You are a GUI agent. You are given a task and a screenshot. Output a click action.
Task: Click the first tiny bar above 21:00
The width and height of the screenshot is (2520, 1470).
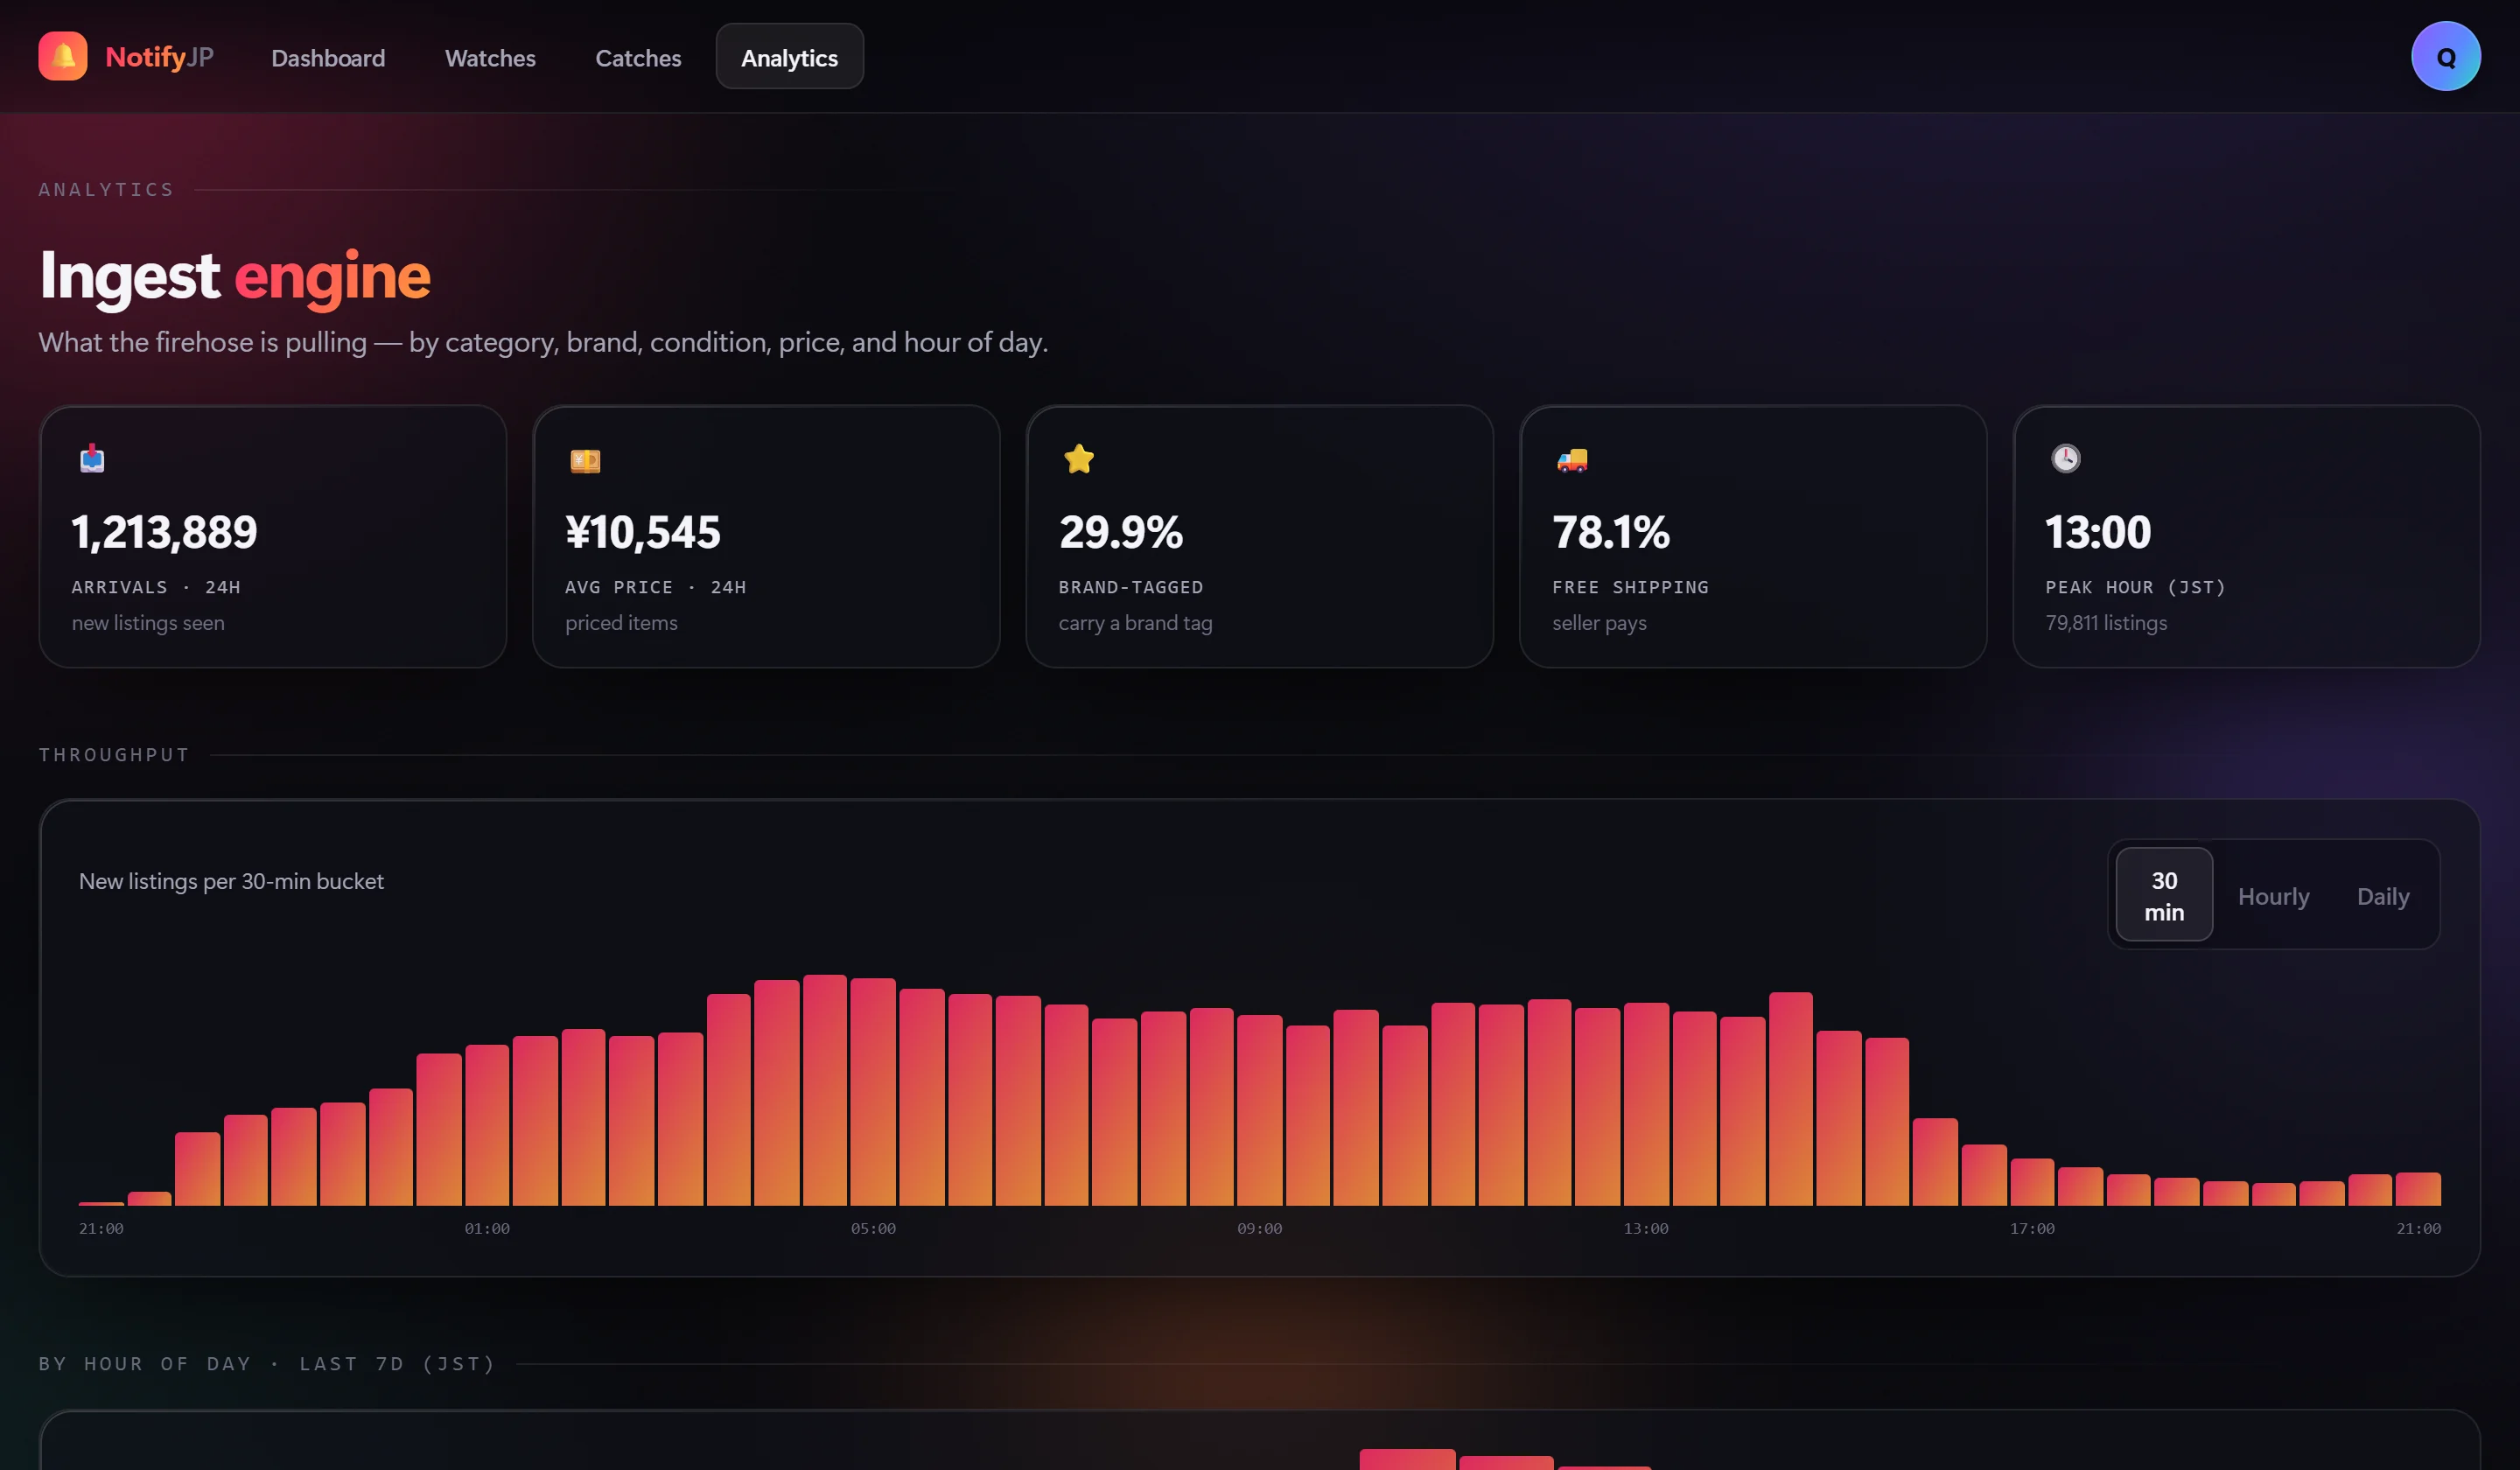101,1203
